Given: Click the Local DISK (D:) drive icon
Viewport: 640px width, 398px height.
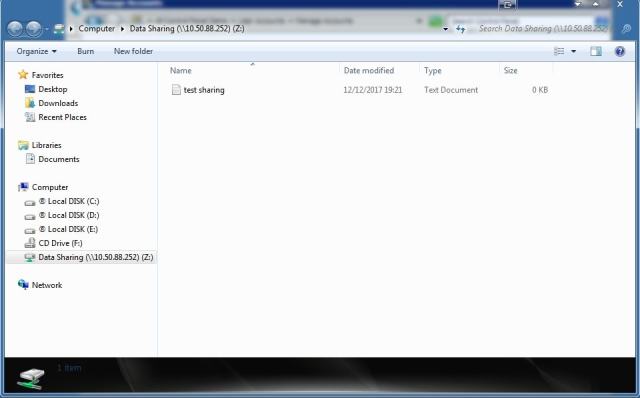Looking at the screenshot, I should point(30,216).
